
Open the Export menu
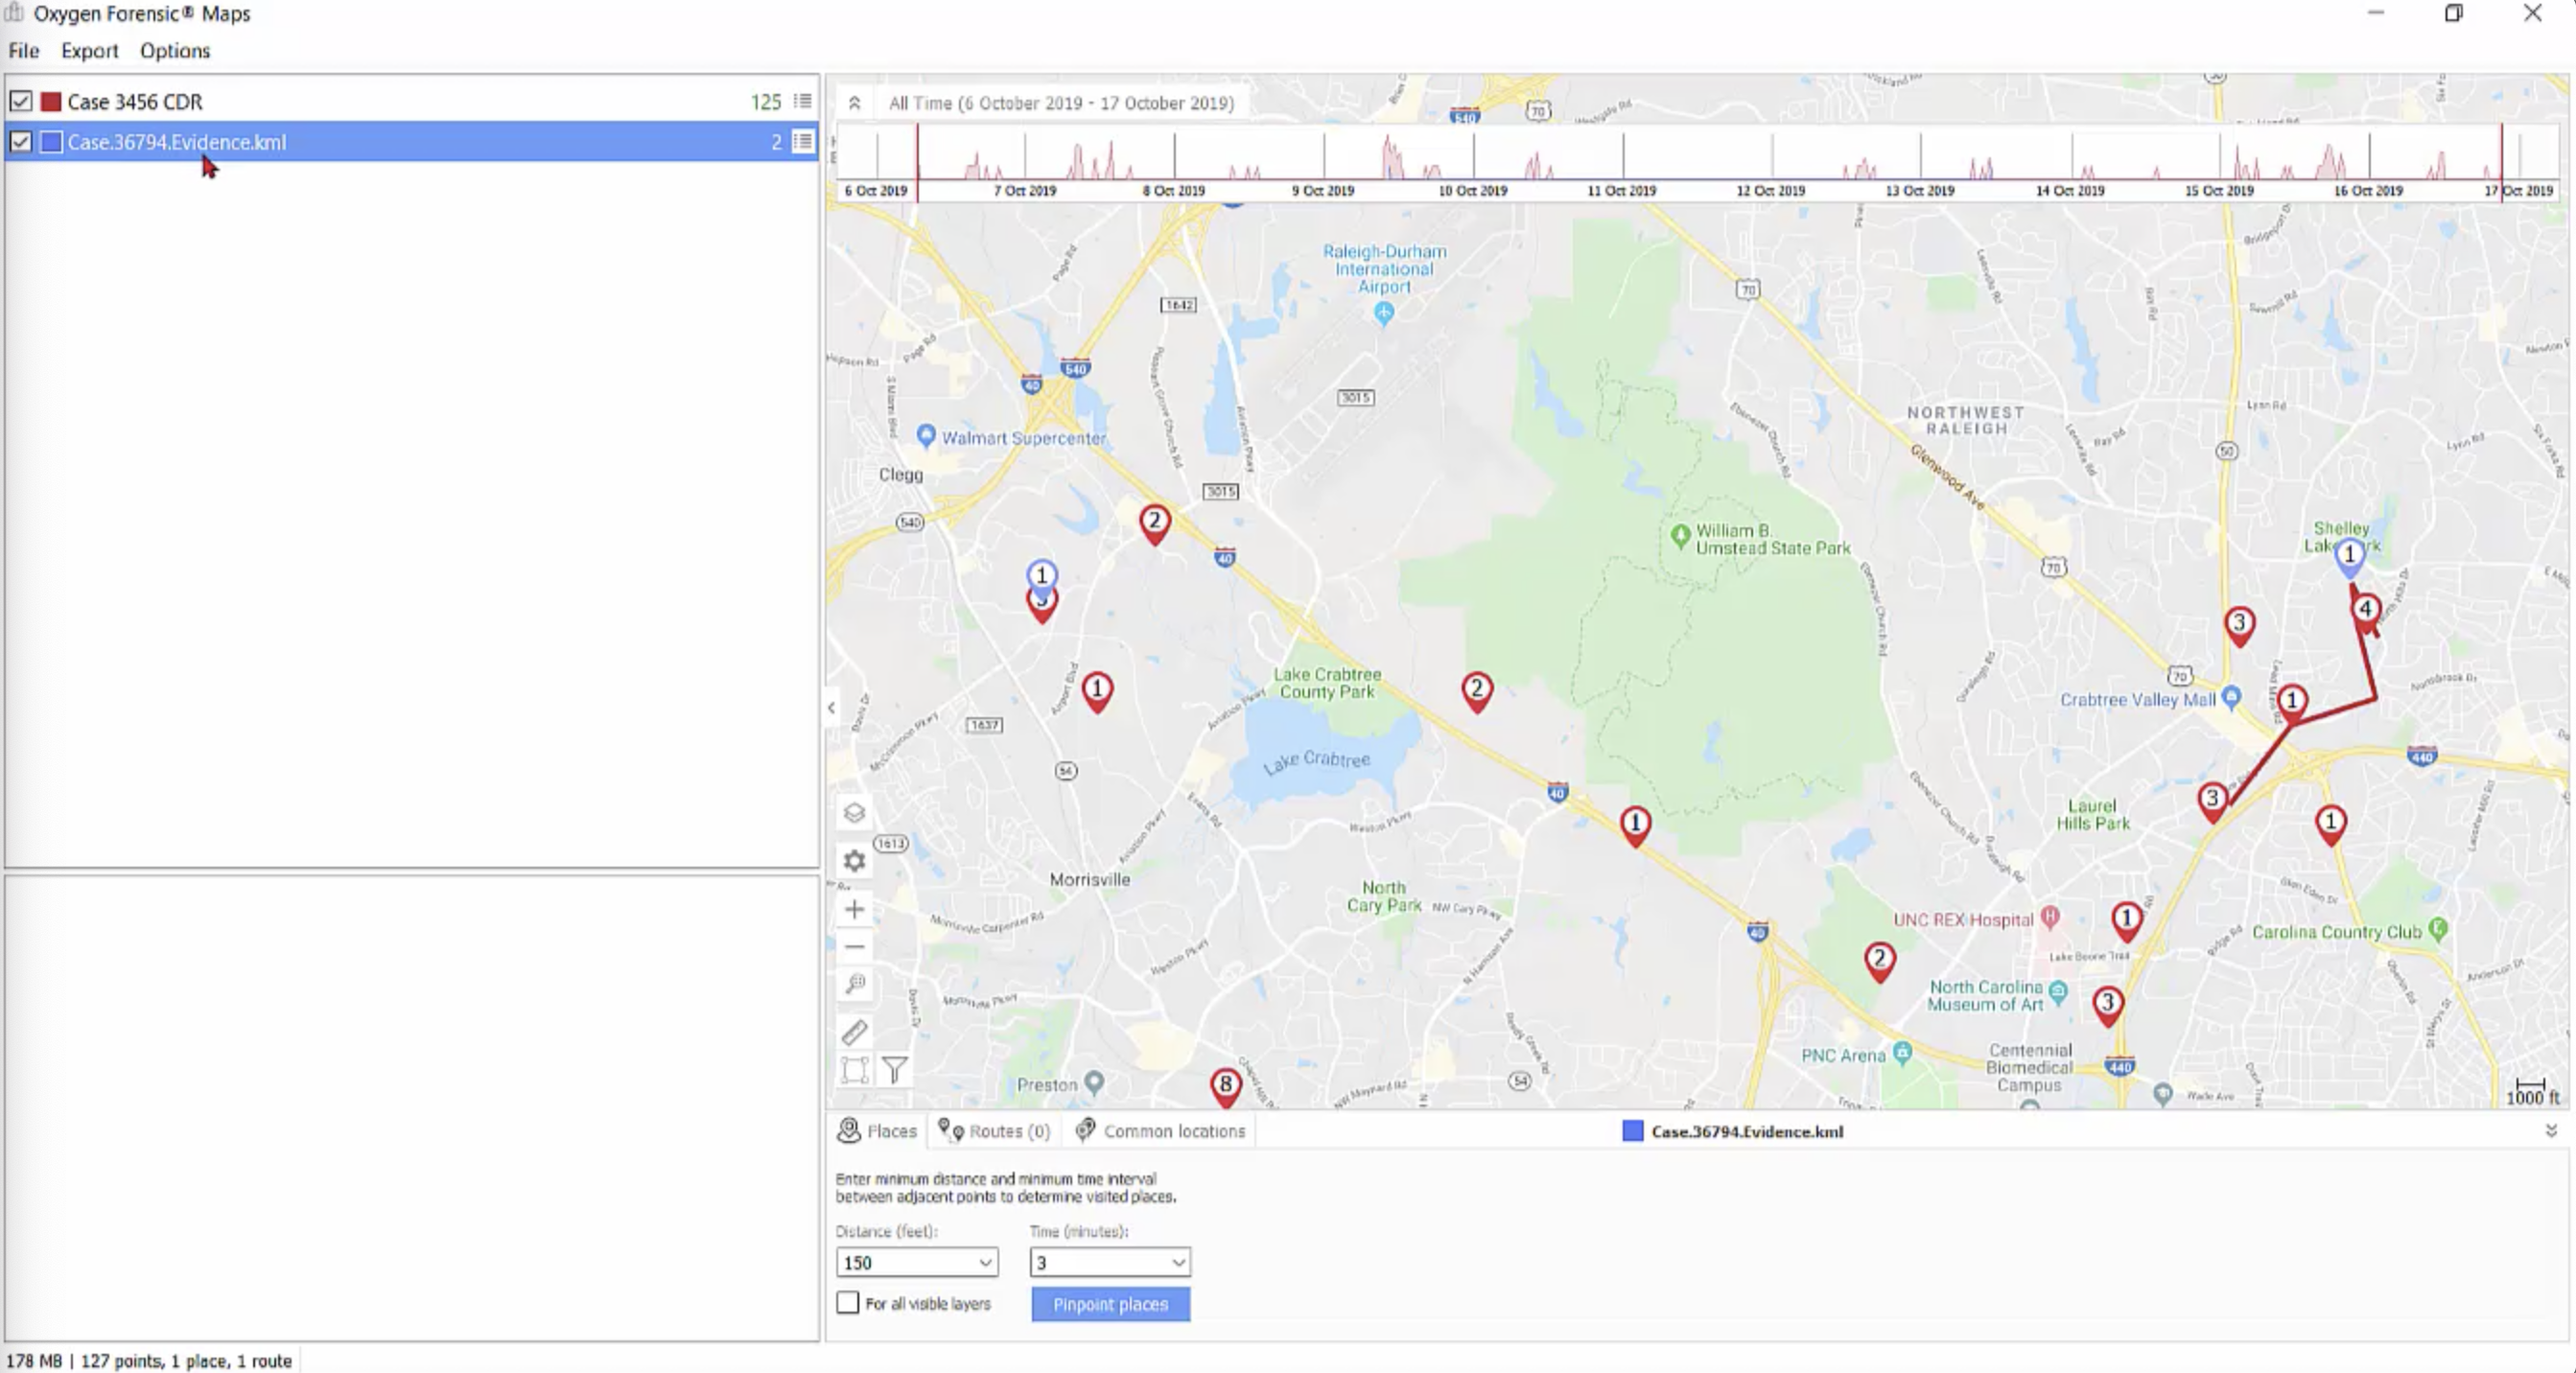[89, 51]
